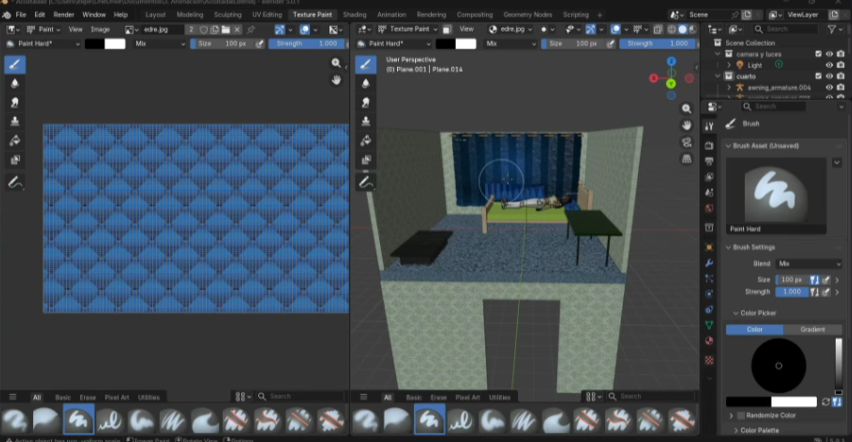852x442 pixels.
Task: Expand the Color Palette panel
Action: [758, 430]
